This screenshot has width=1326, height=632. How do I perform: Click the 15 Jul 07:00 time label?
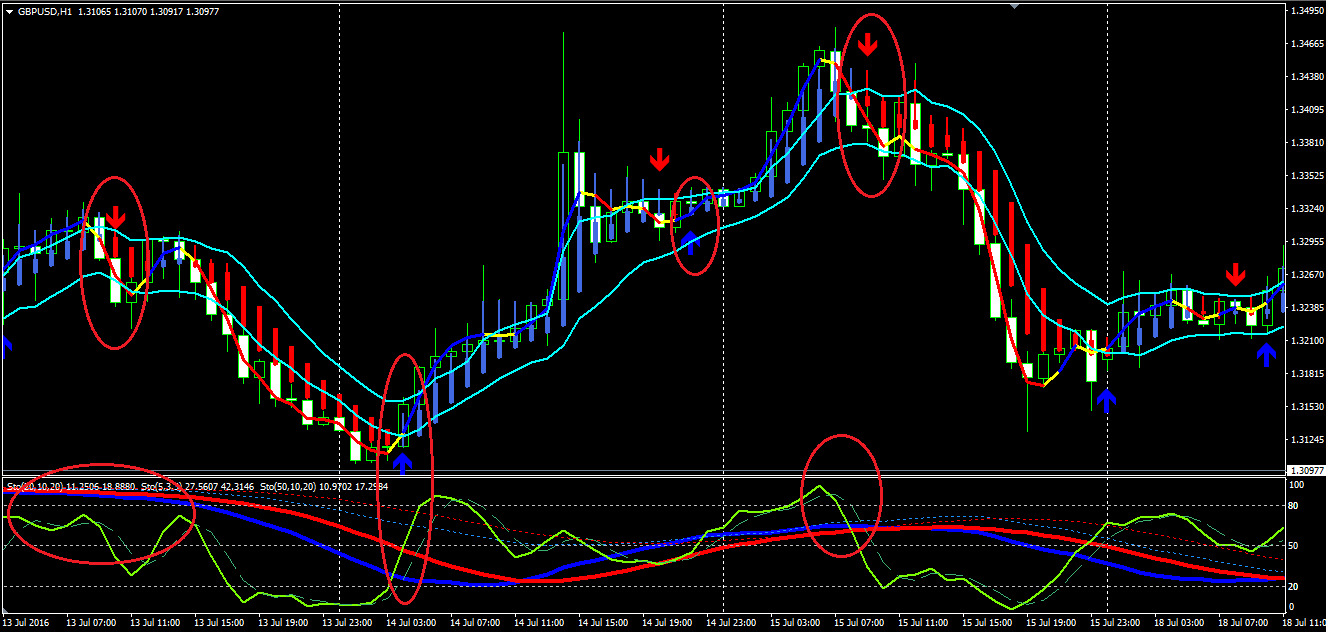(860, 623)
